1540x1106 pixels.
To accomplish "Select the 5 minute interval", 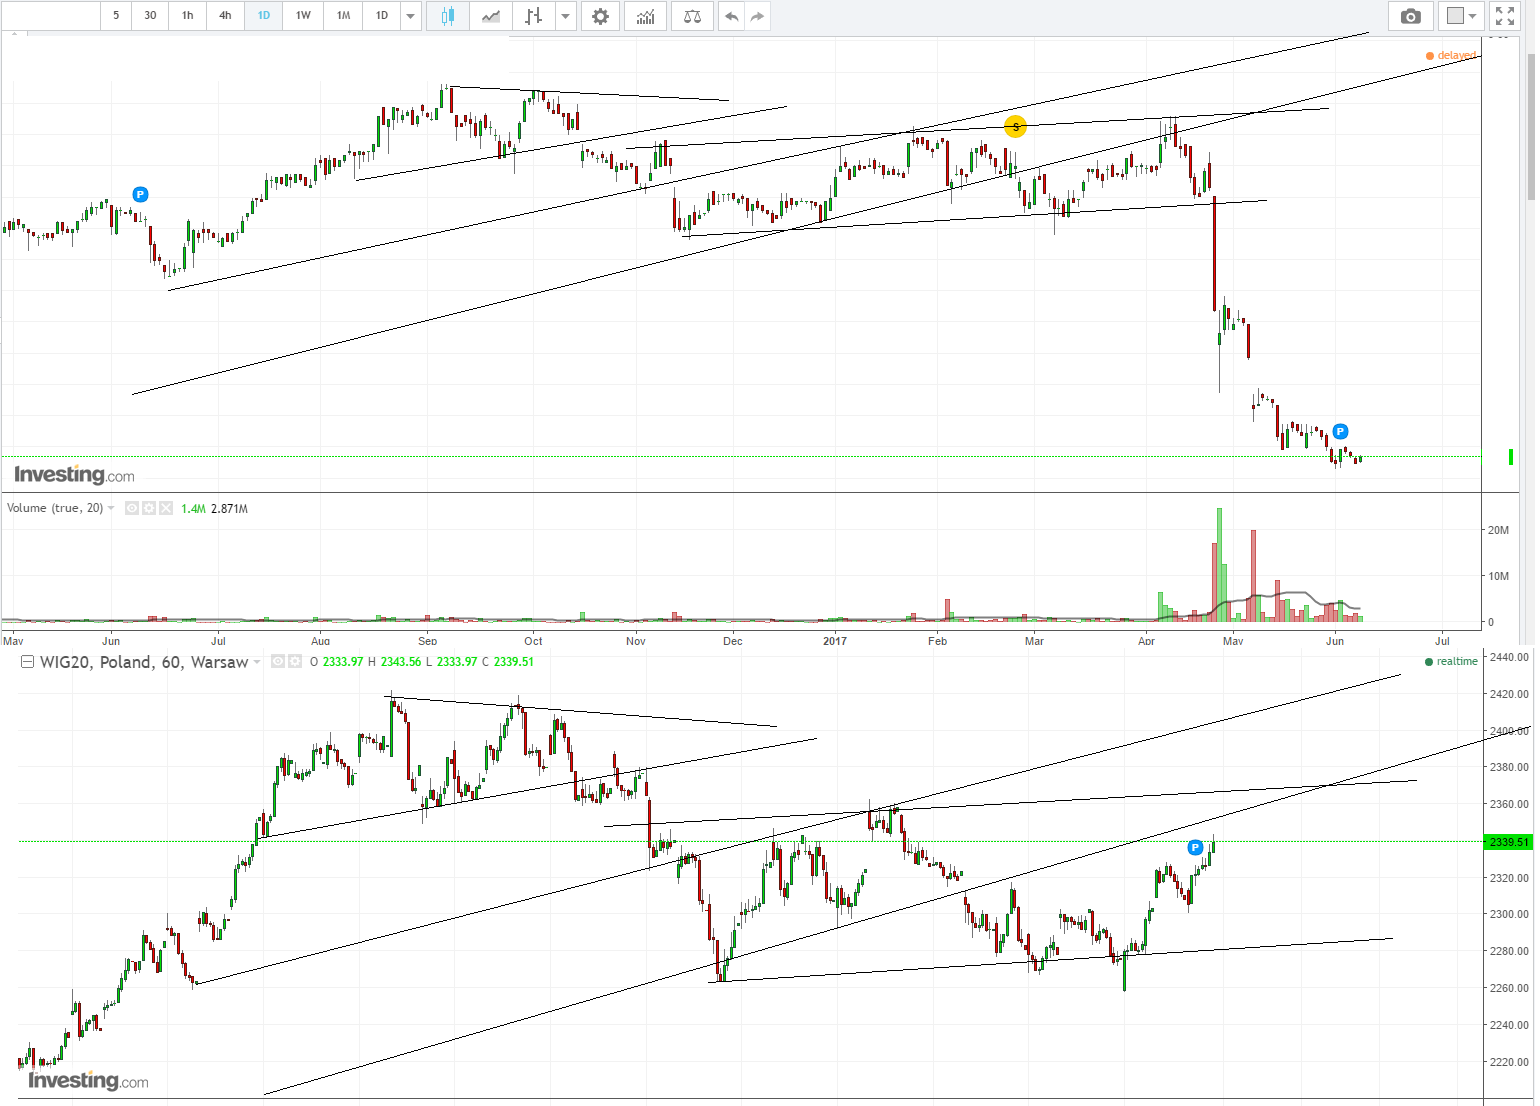I will [x=116, y=16].
